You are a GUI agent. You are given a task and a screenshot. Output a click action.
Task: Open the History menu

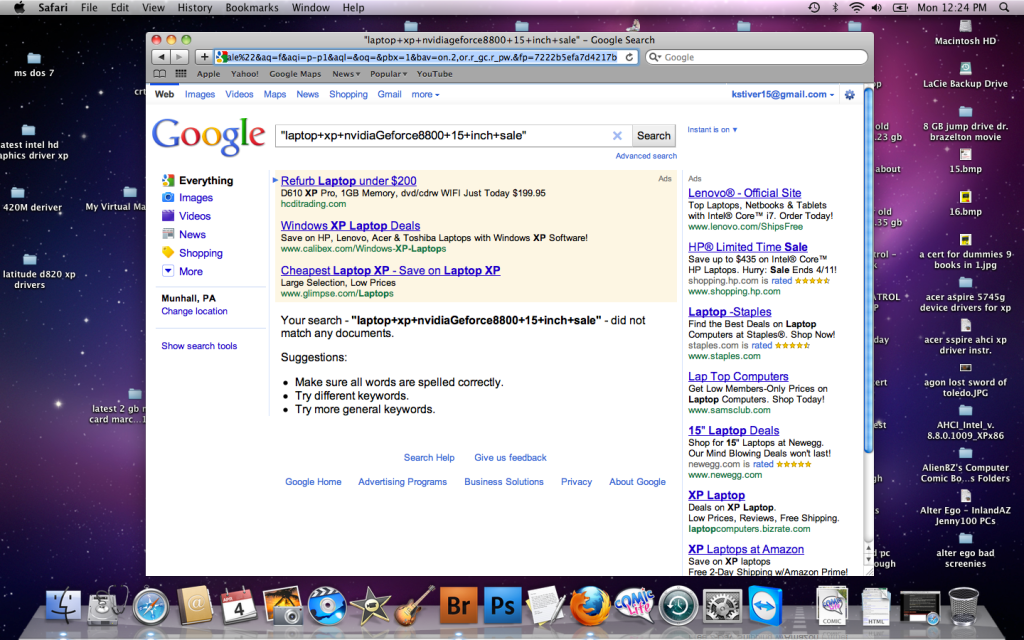pos(195,8)
